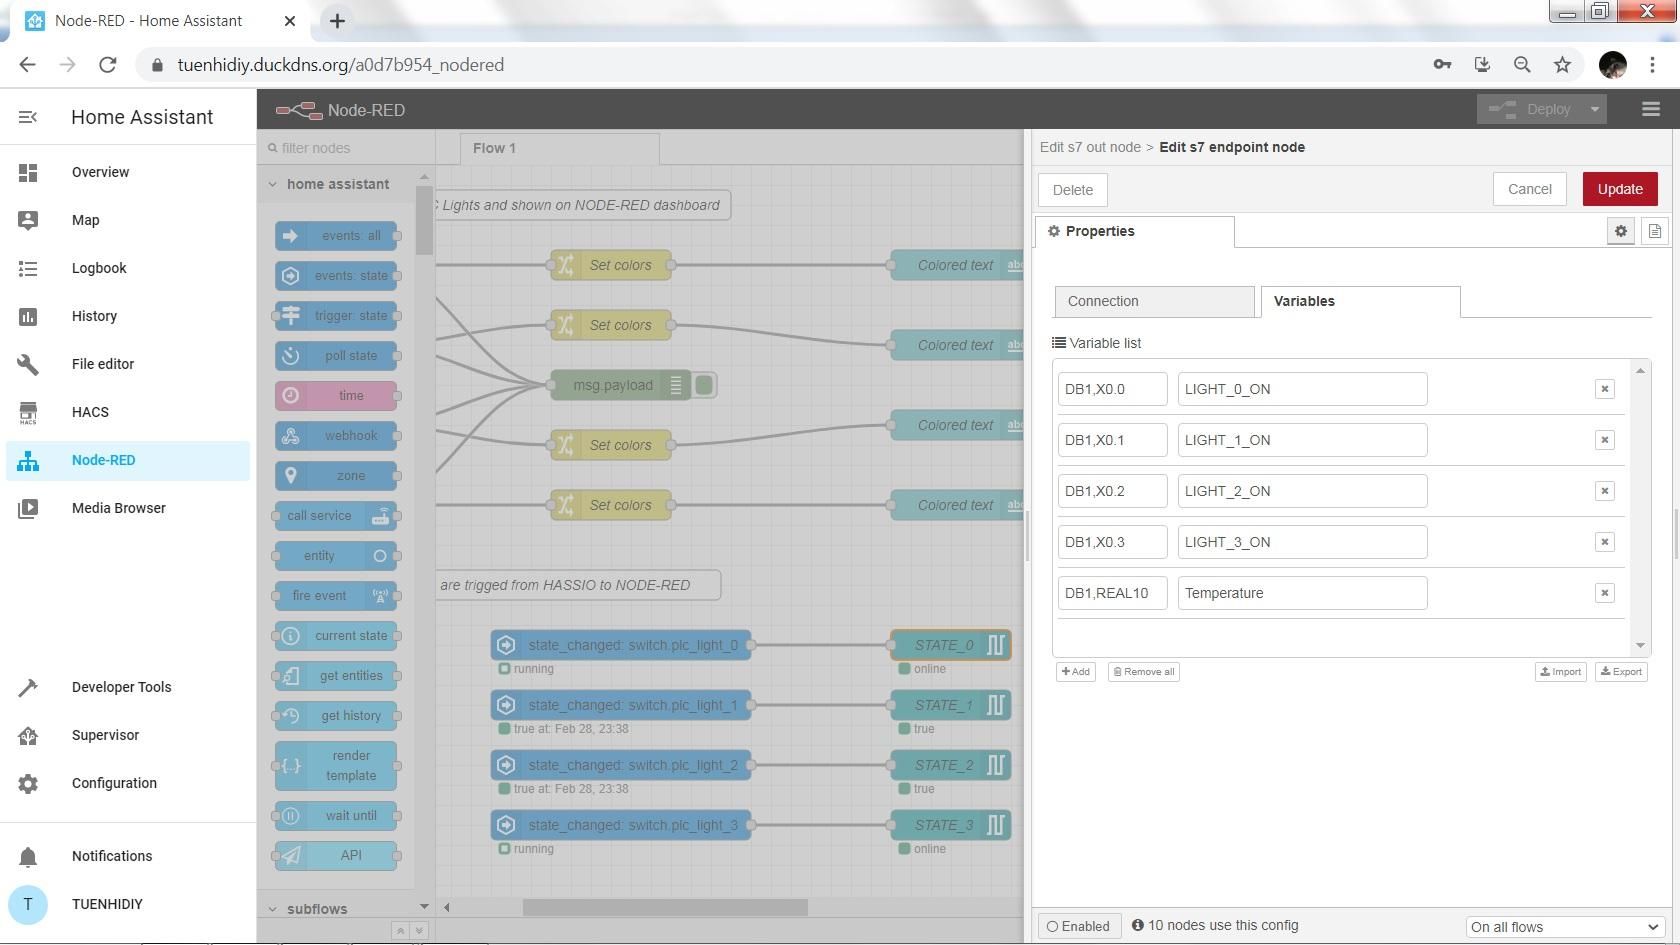The height and width of the screenshot is (945, 1680).
Task: Toggle the Enabled state for this config
Action: [1079, 925]
